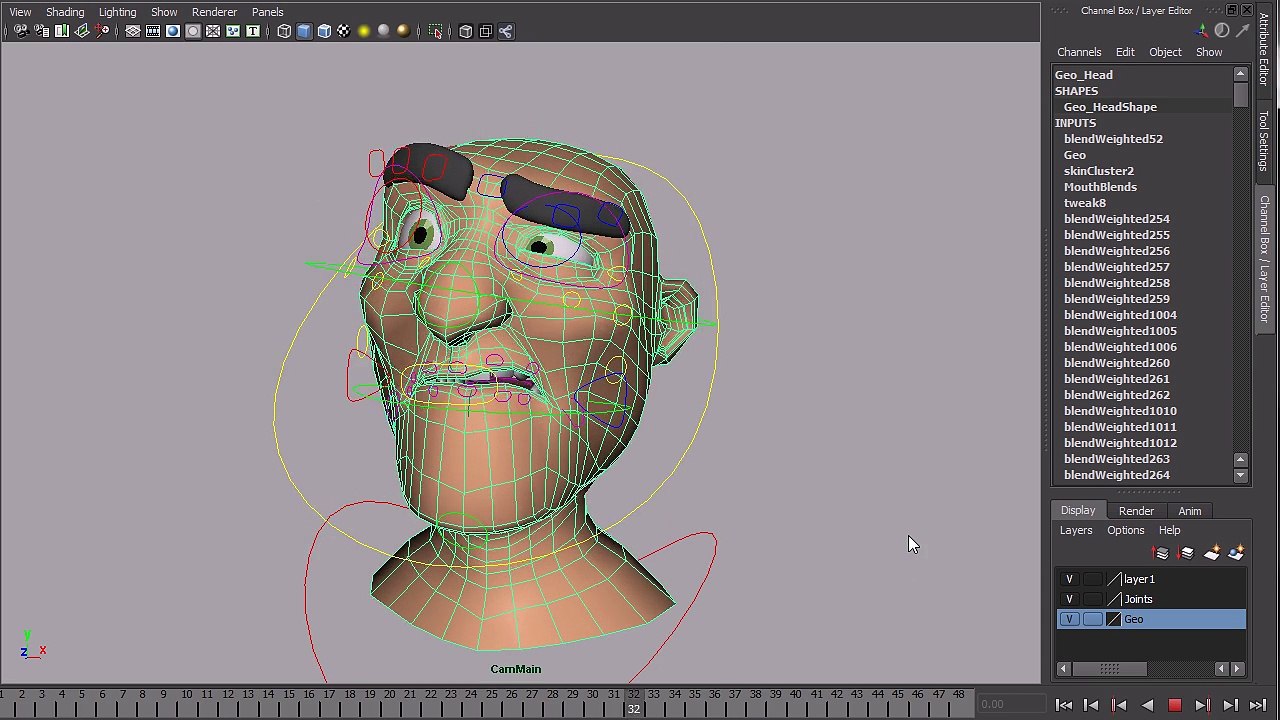The image size is (1280, 720).
Task: Switch to Wireframe cube display icon
Action: tap(284, 31)
